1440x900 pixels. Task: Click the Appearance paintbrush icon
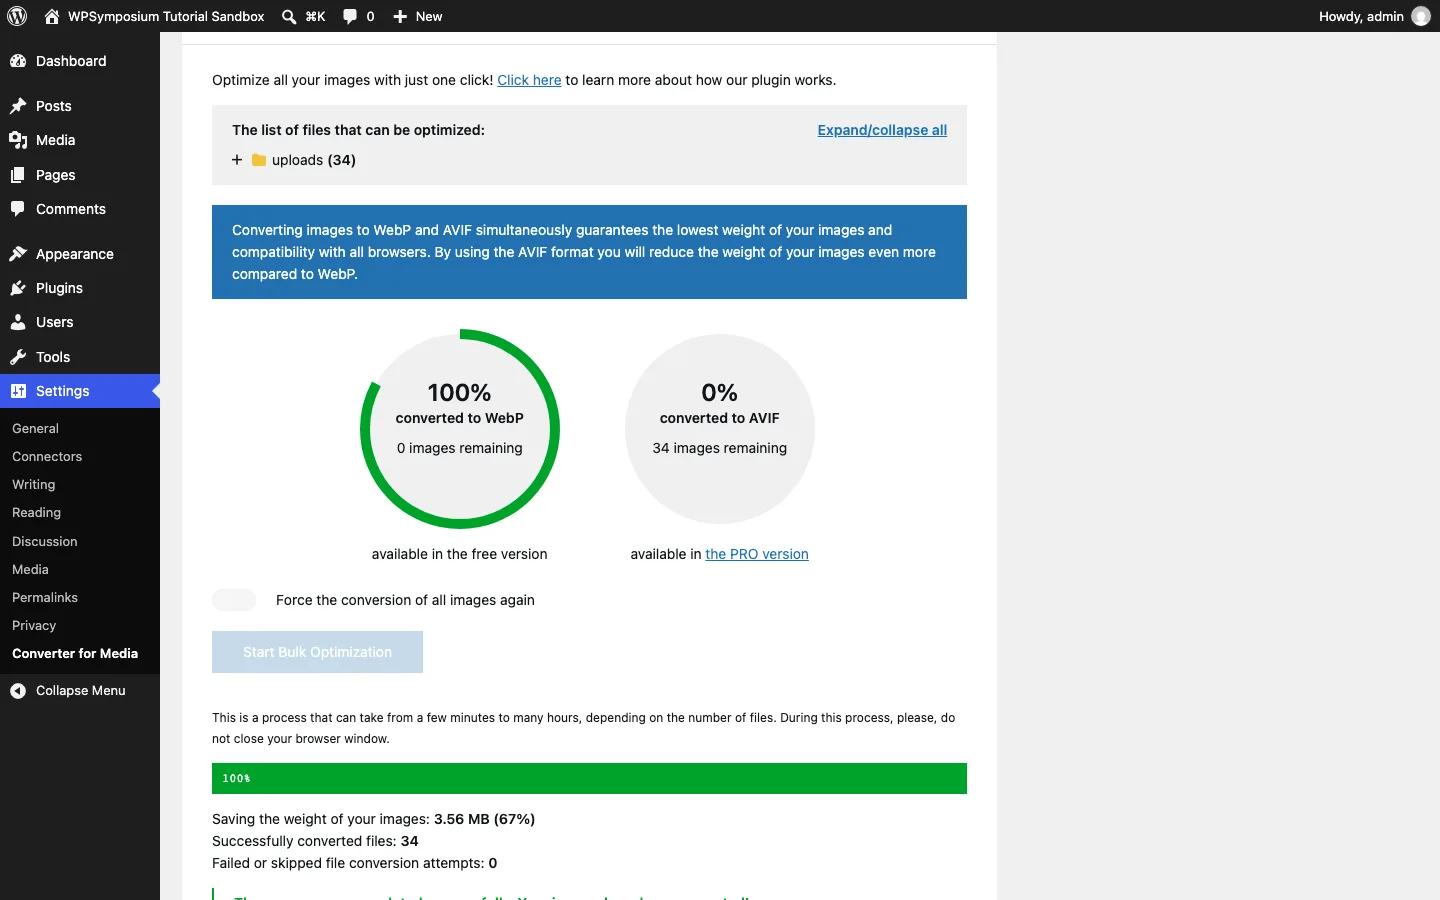tap(18, 254)
